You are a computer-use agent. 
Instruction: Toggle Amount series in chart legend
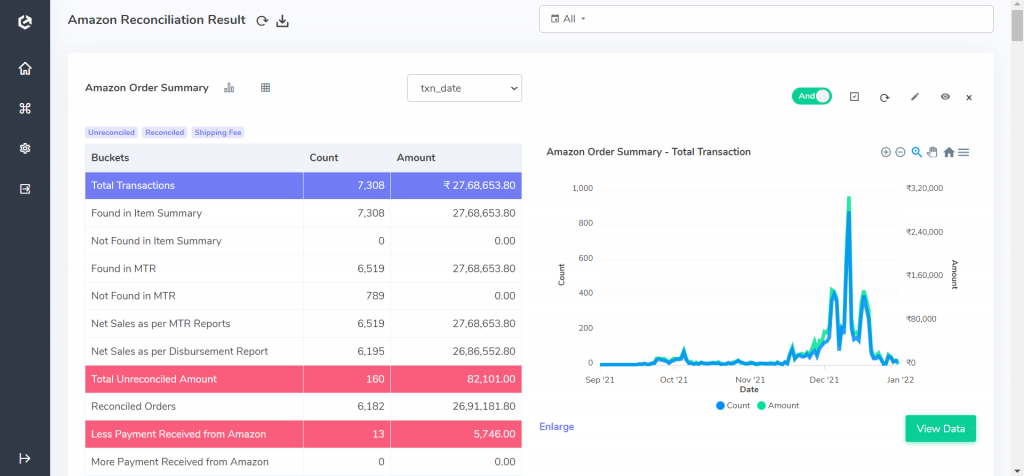click(778, 405)
